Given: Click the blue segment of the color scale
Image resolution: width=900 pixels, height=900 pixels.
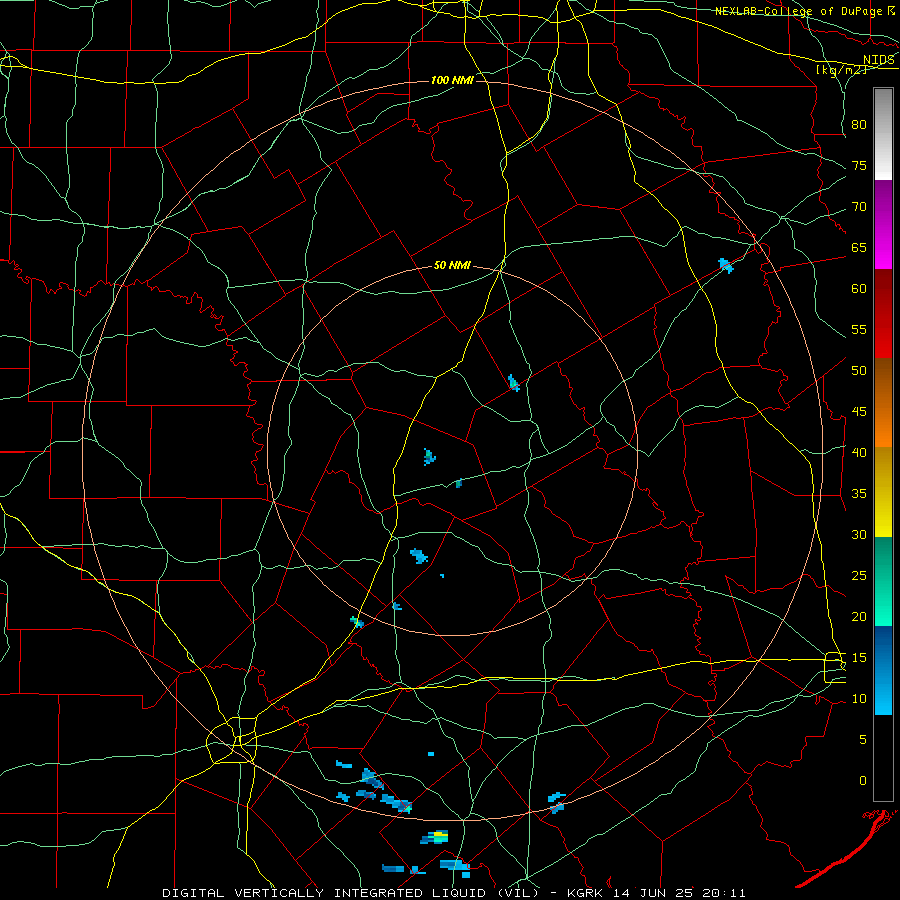Looking at the screenshot, I should click(883, 670).
